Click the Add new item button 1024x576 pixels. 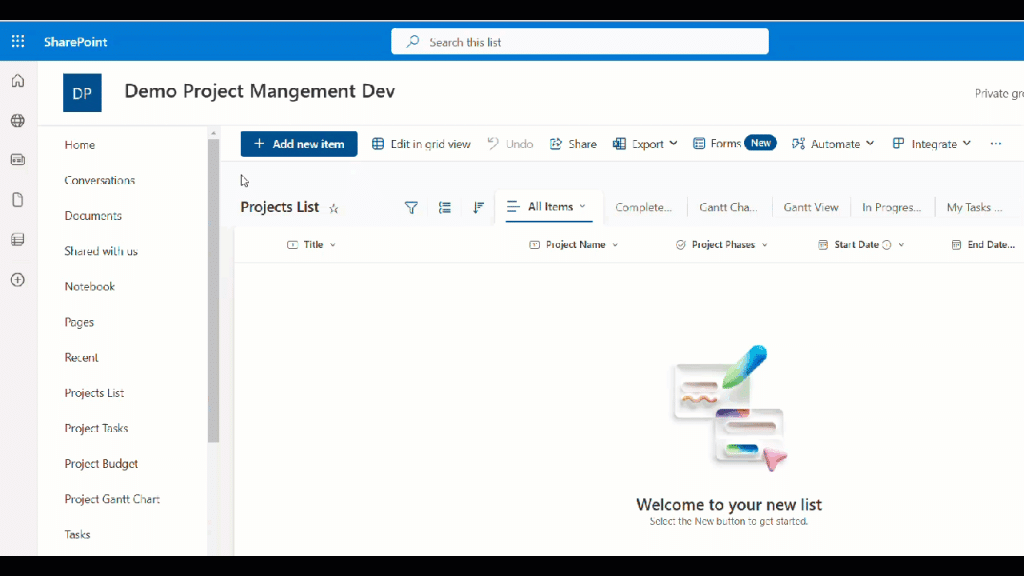point(298,144)
